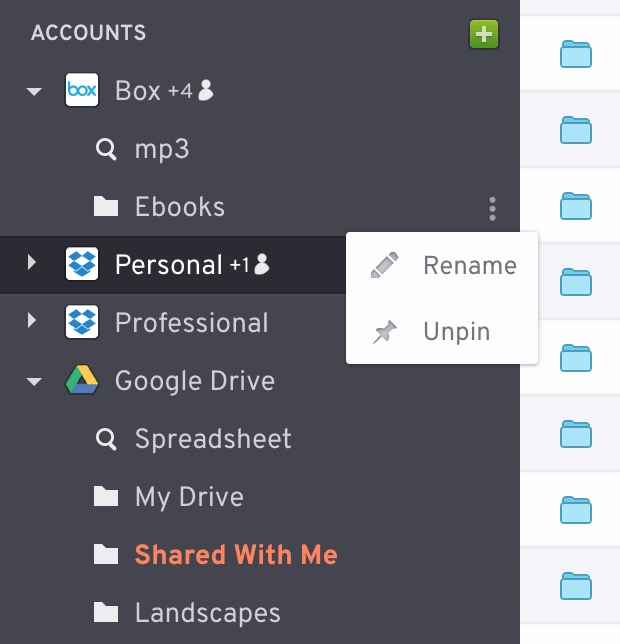
Task: Click the users icon next to Box +4
Action: (206, 90)
